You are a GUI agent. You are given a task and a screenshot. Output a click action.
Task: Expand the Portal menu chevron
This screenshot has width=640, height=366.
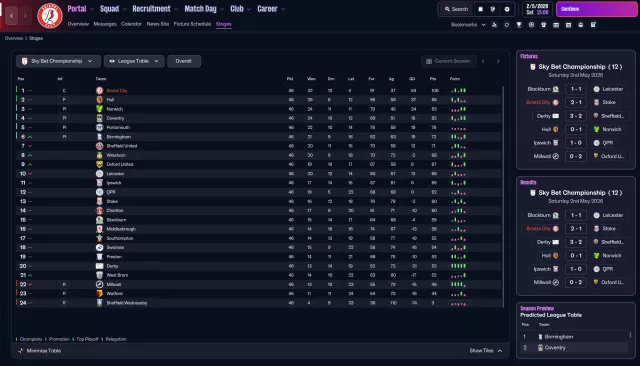[92, 9]
